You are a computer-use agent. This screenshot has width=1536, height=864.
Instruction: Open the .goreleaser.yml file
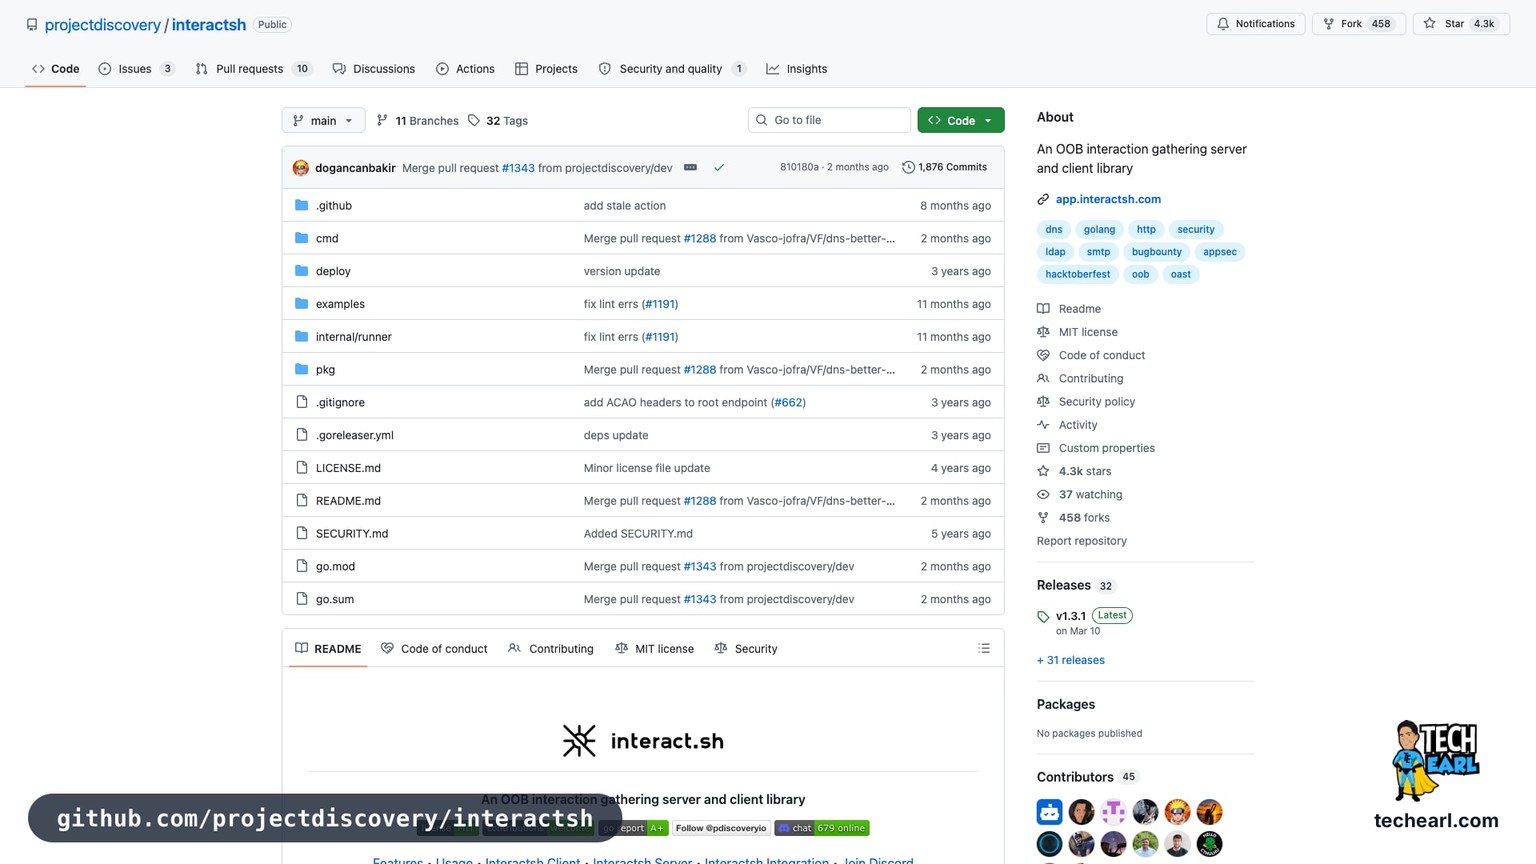click(x=355, y=435)
